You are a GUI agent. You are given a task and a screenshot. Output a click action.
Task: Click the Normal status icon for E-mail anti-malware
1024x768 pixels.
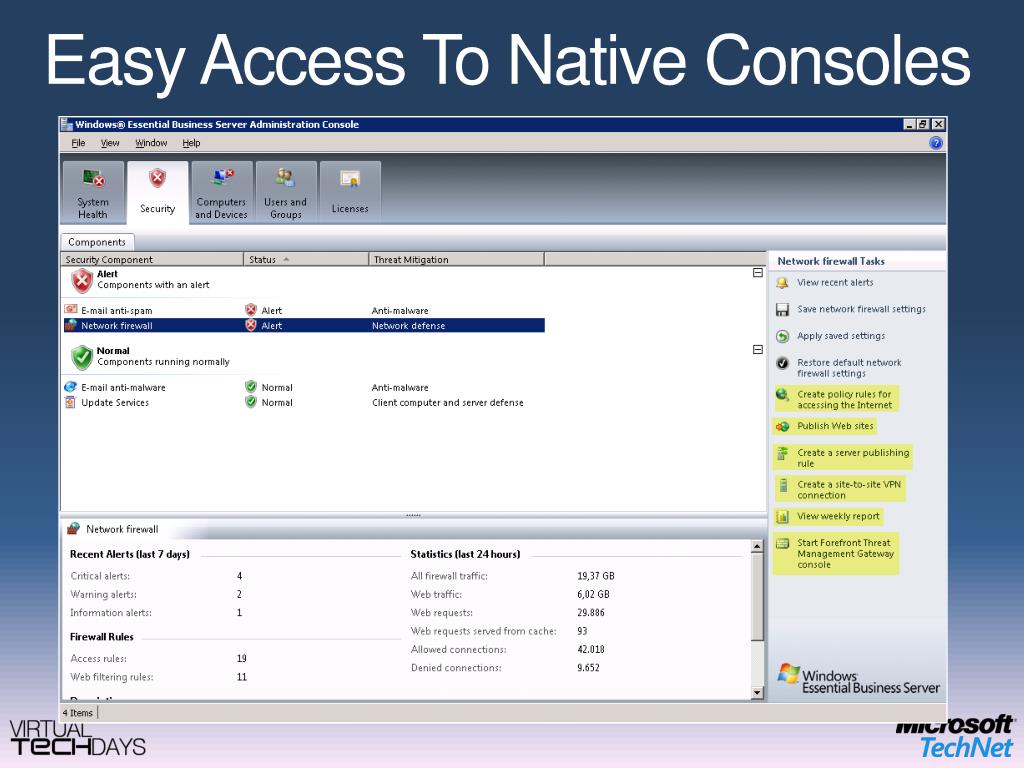[251, 387]
